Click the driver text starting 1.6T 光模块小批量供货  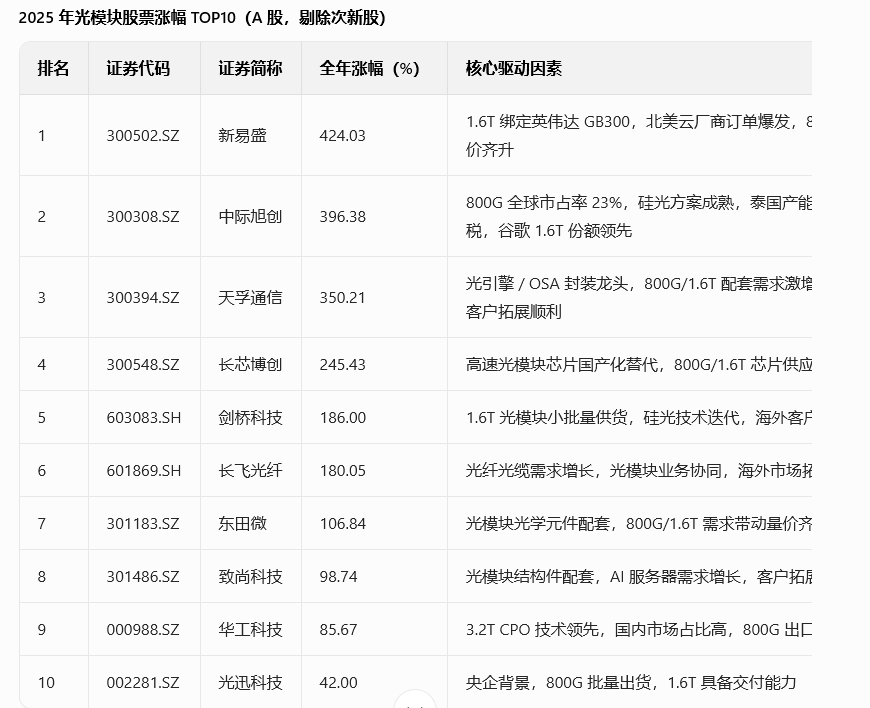(639, 417)
